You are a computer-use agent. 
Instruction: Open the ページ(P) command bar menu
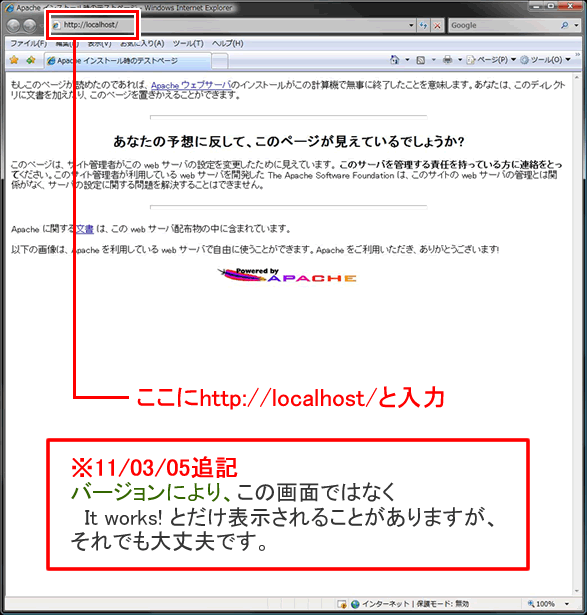tap(491, 60)
